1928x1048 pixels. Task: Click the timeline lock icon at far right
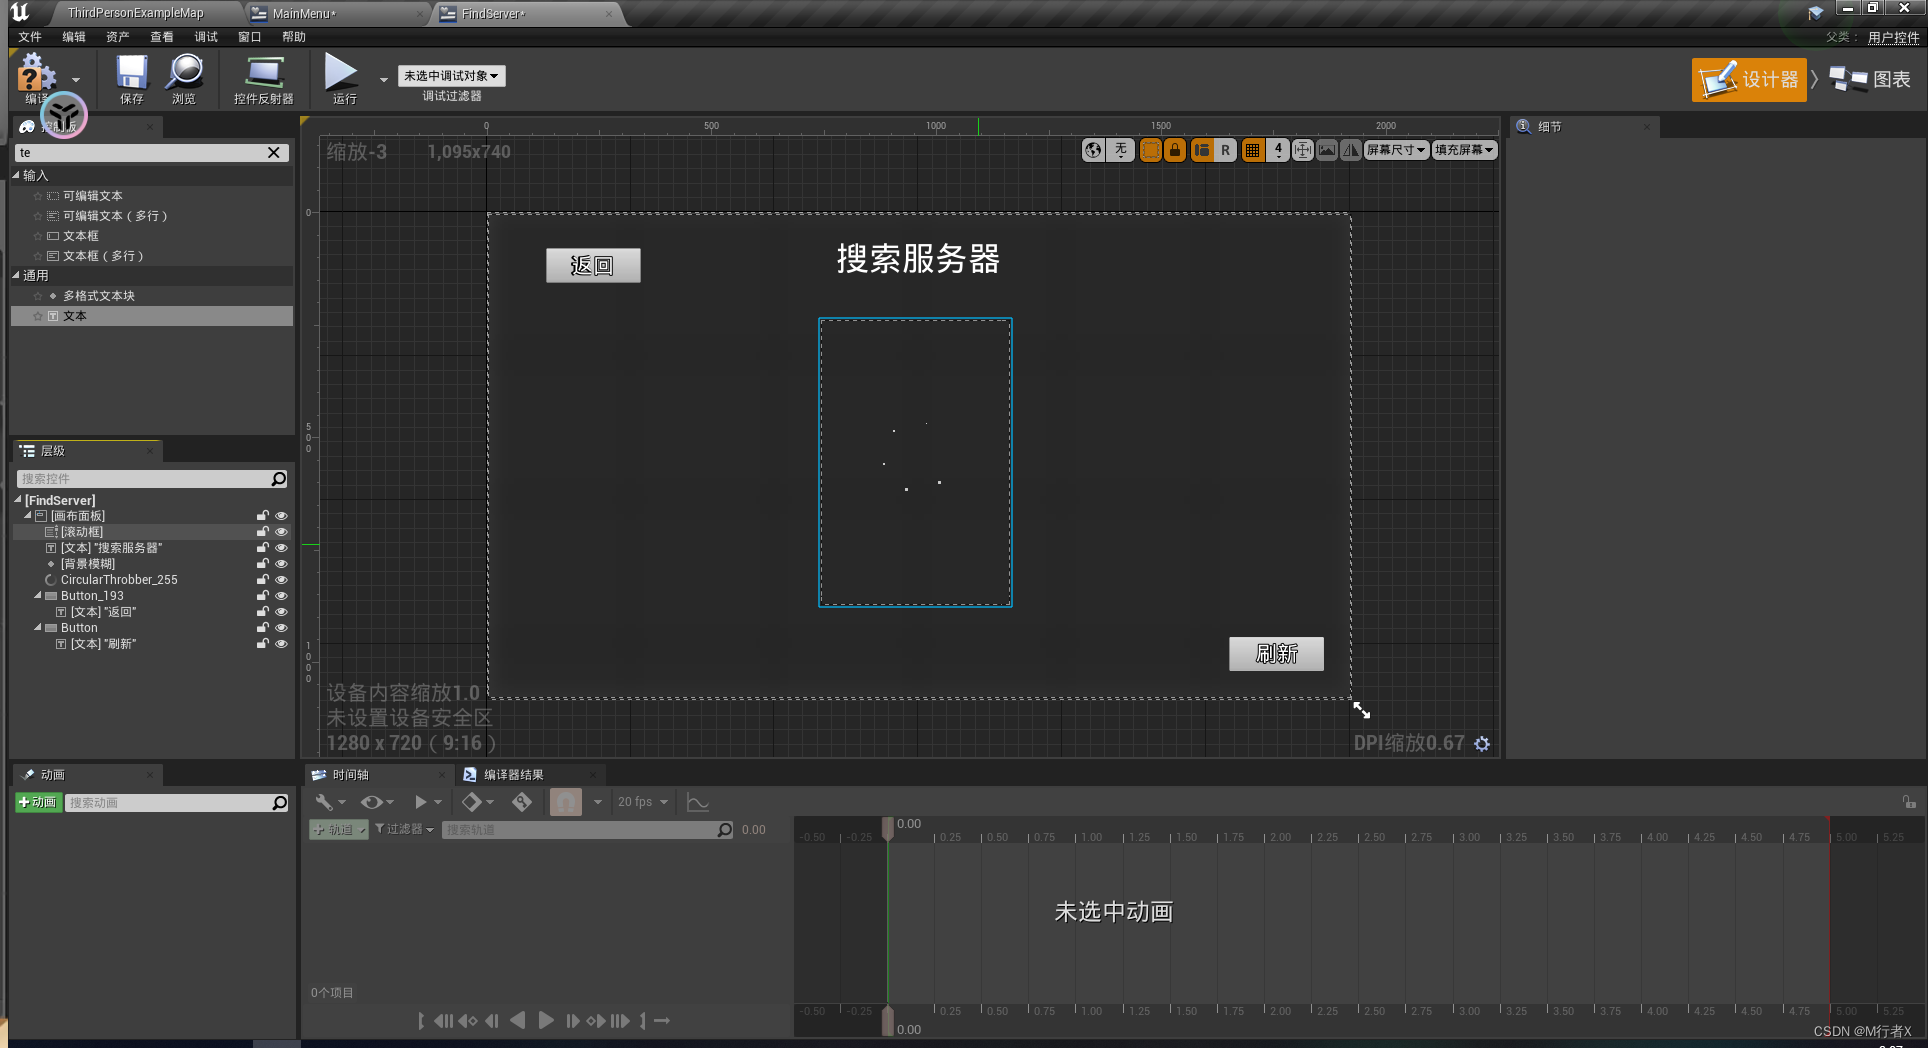(1909, 802)
